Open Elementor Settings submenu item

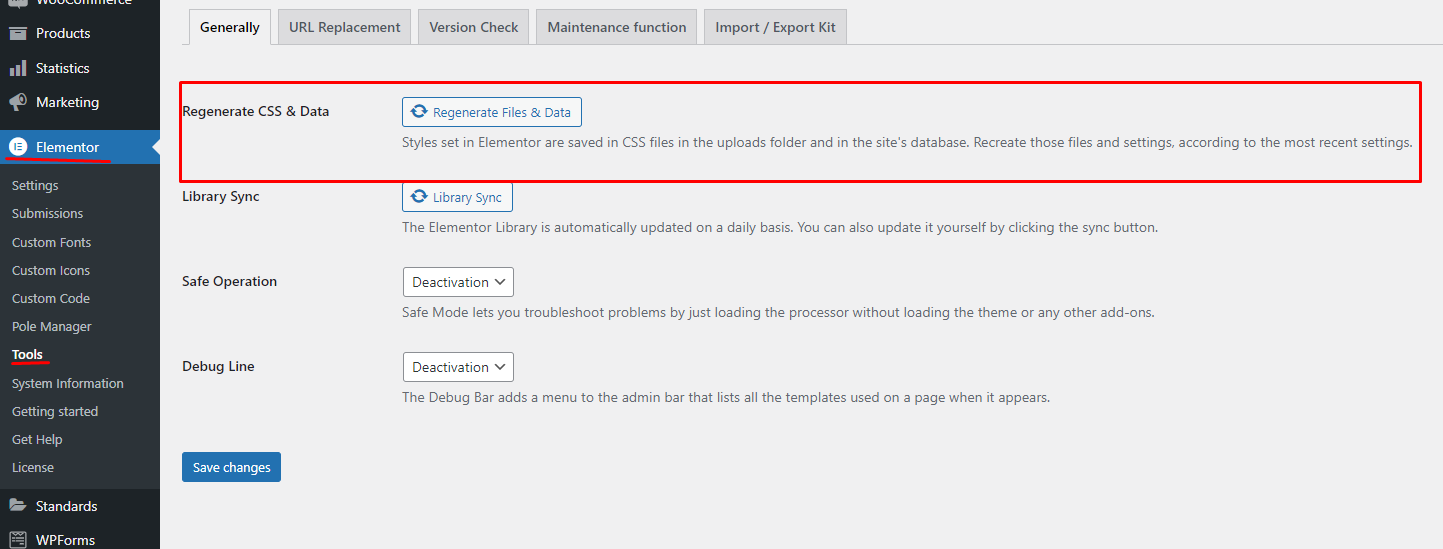tap(35, 185)
